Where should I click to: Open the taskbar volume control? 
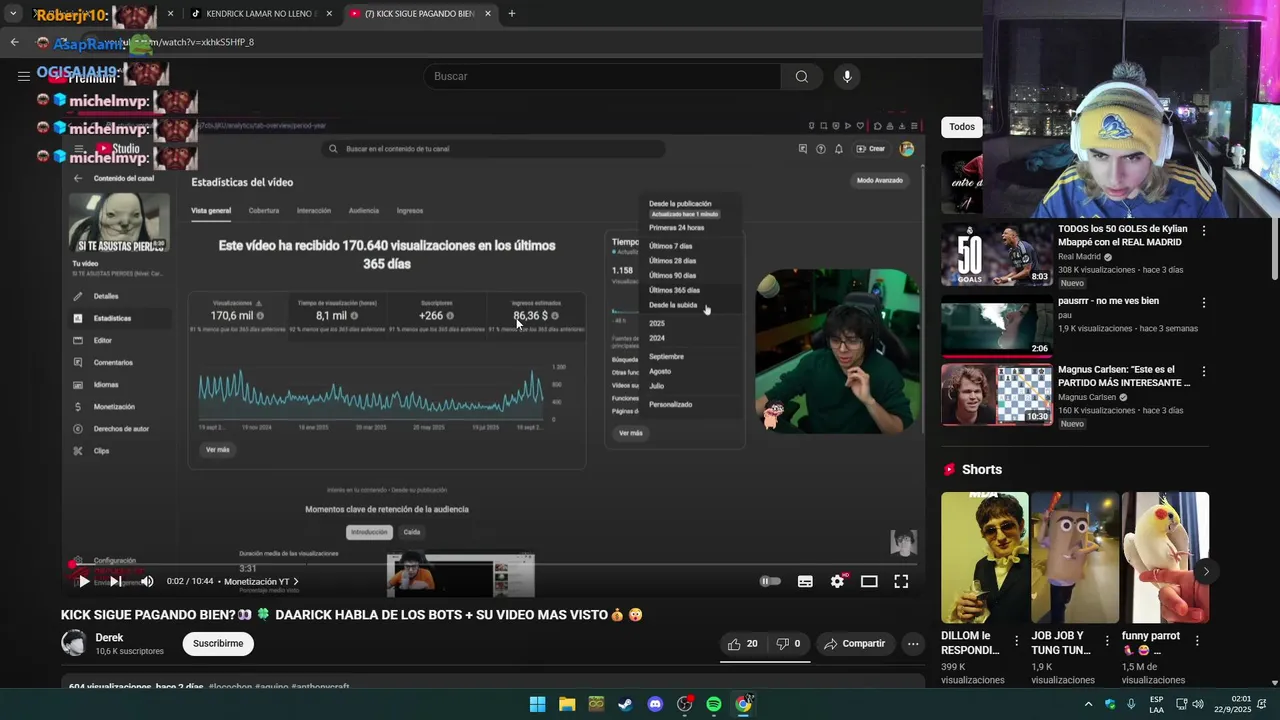click(x=1198, y=704)
